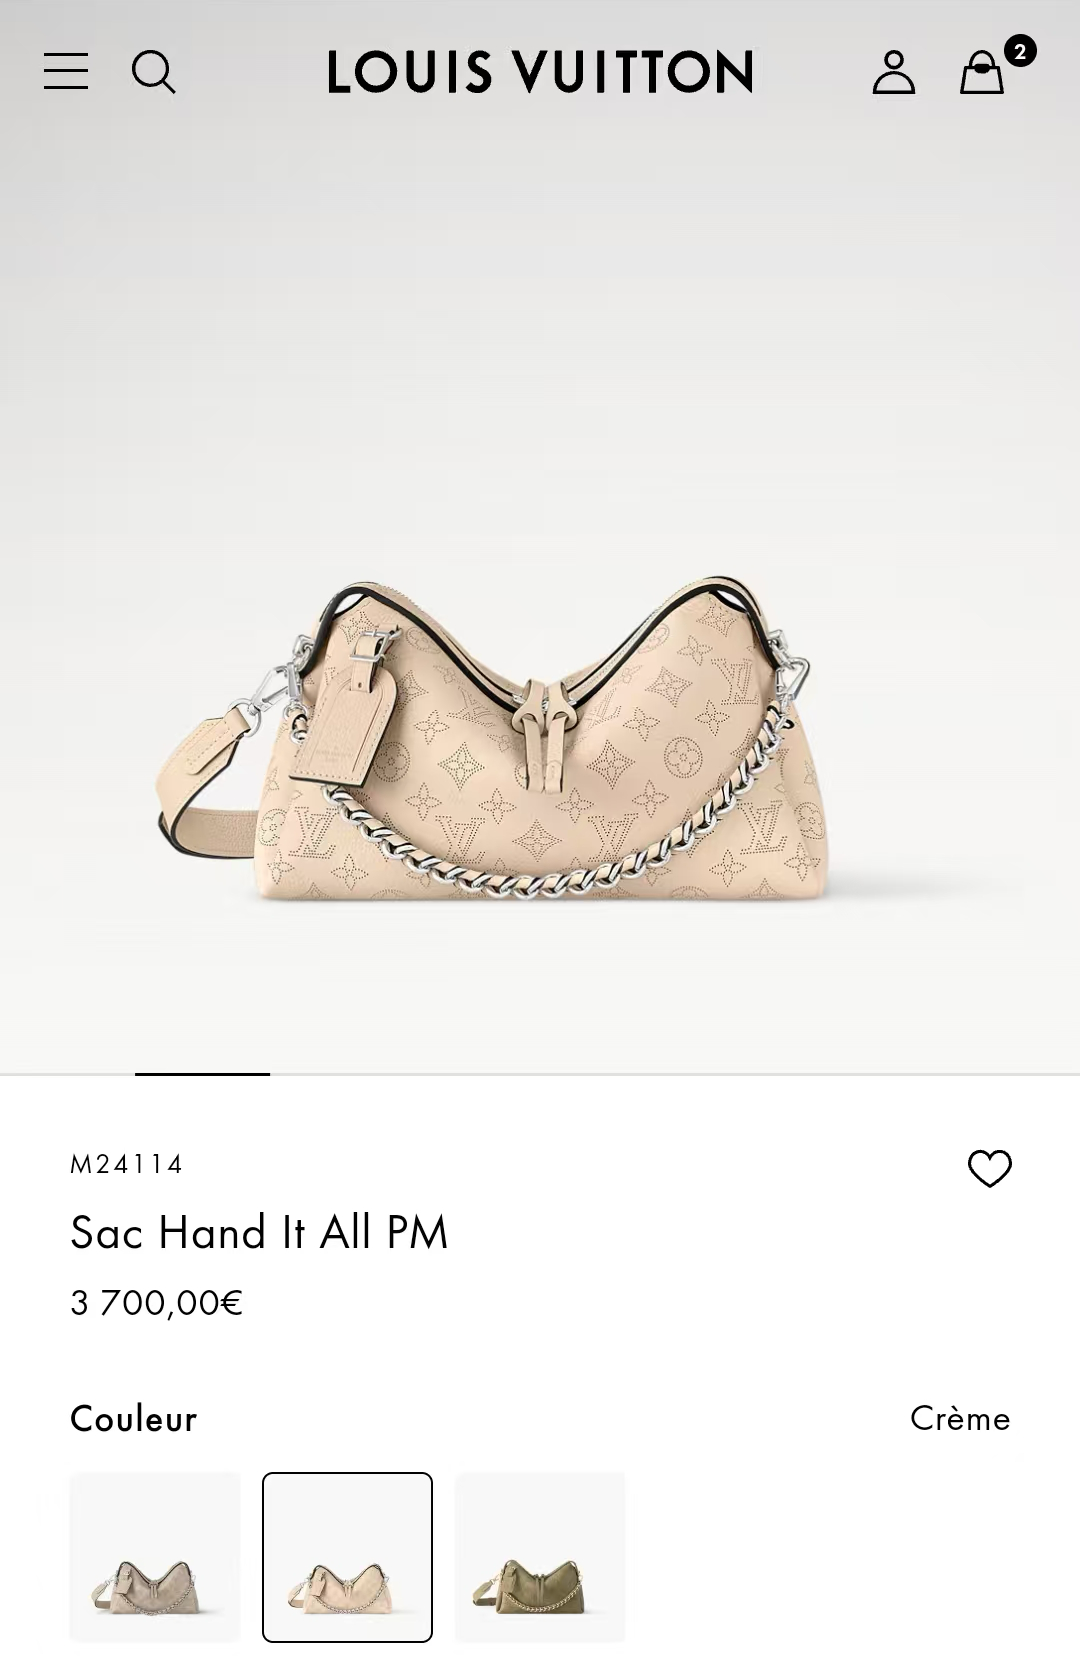Open the hamburger navigation menu

point(66,71)
